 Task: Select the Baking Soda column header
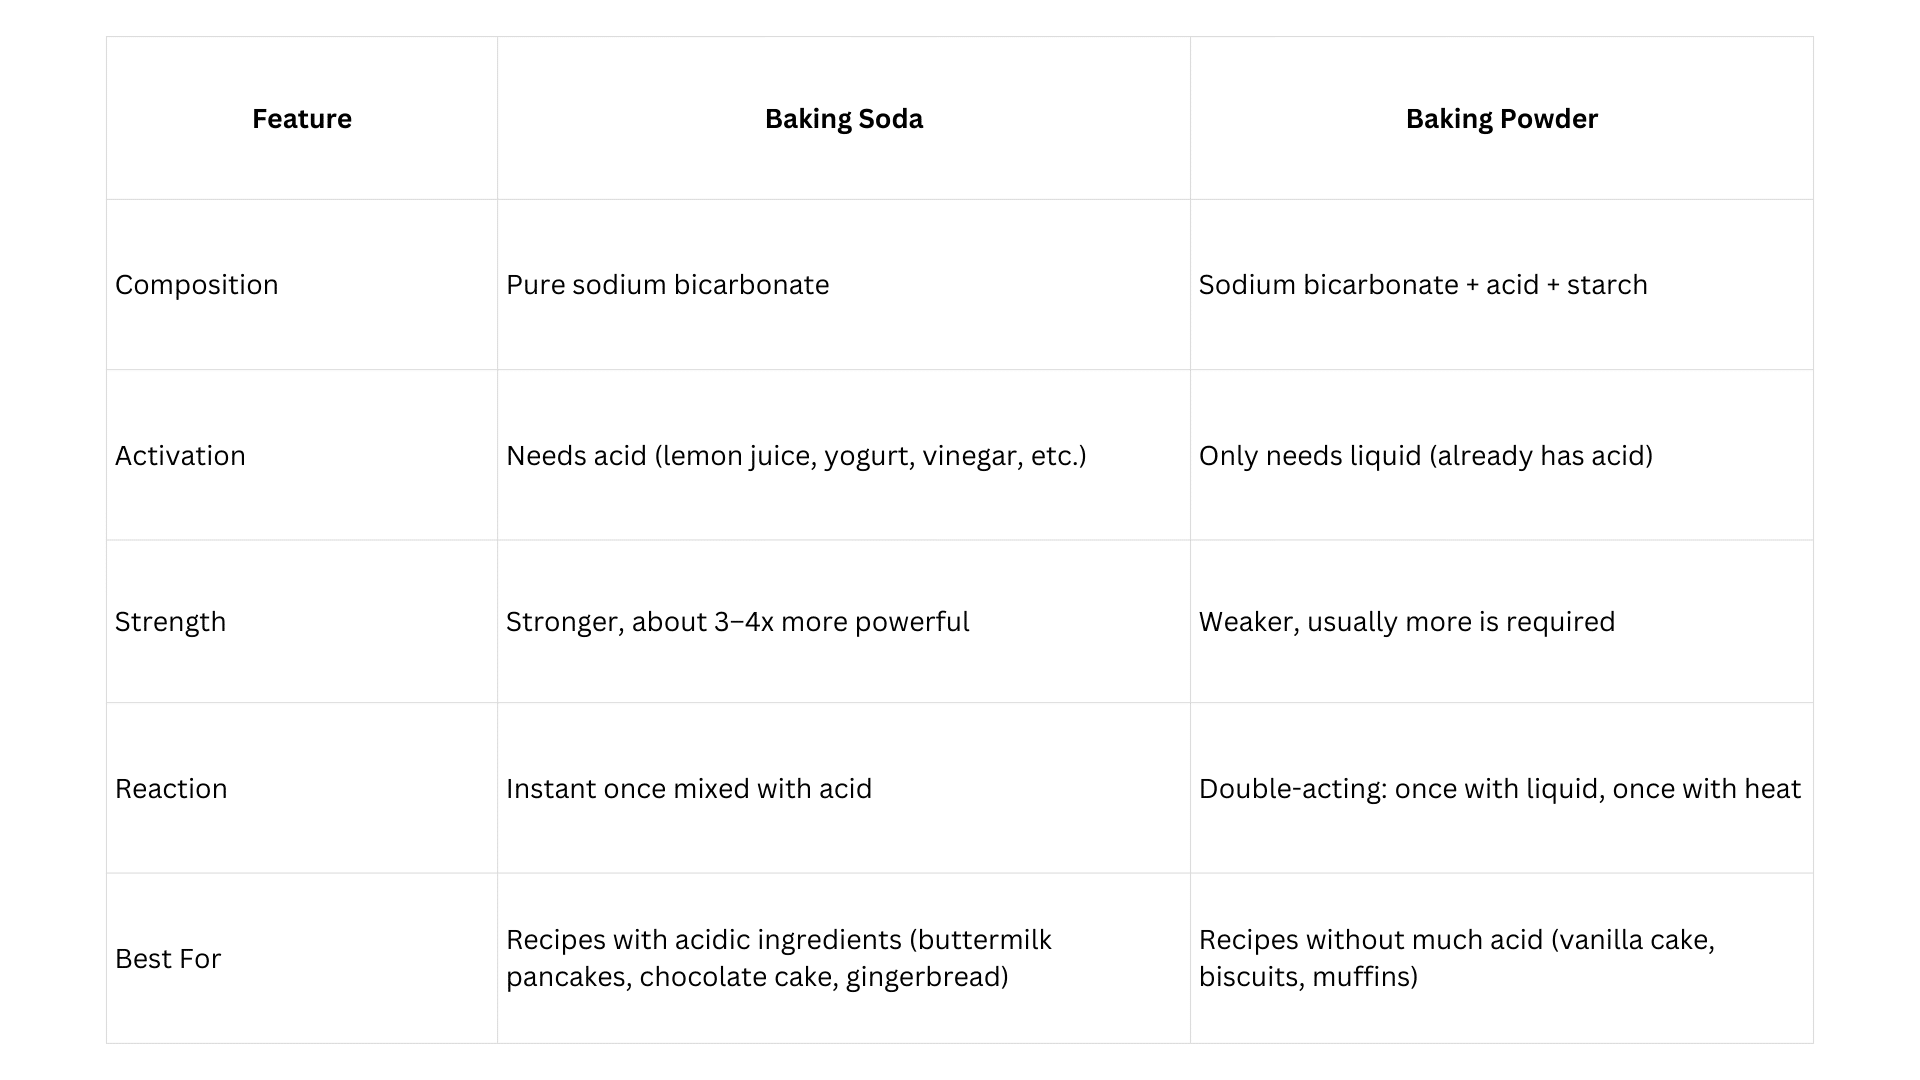pos(843,119)
